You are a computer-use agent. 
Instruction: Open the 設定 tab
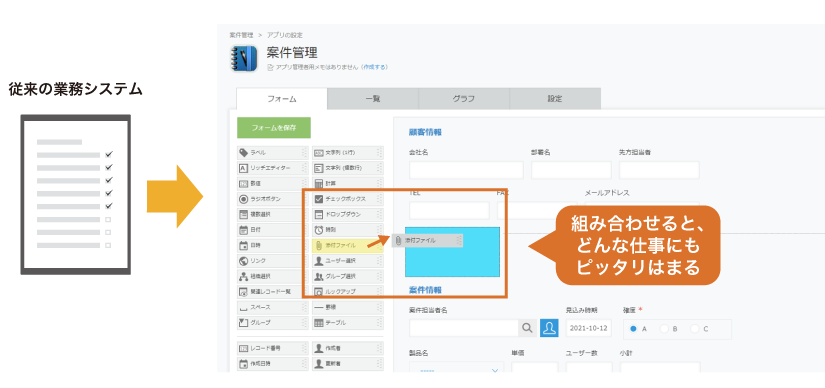555,98
